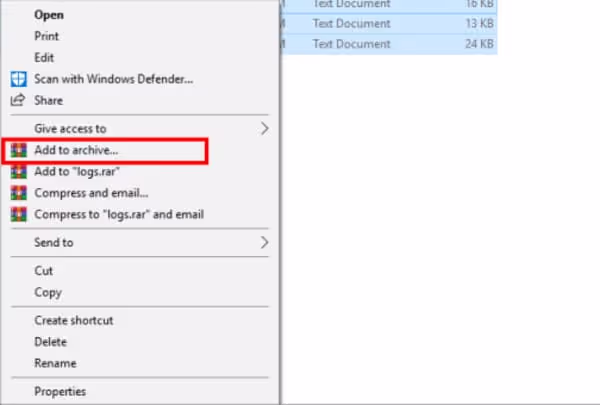Open Properties from the context menu
Viewport: 600px width, 405px height.
pos(60,392)
